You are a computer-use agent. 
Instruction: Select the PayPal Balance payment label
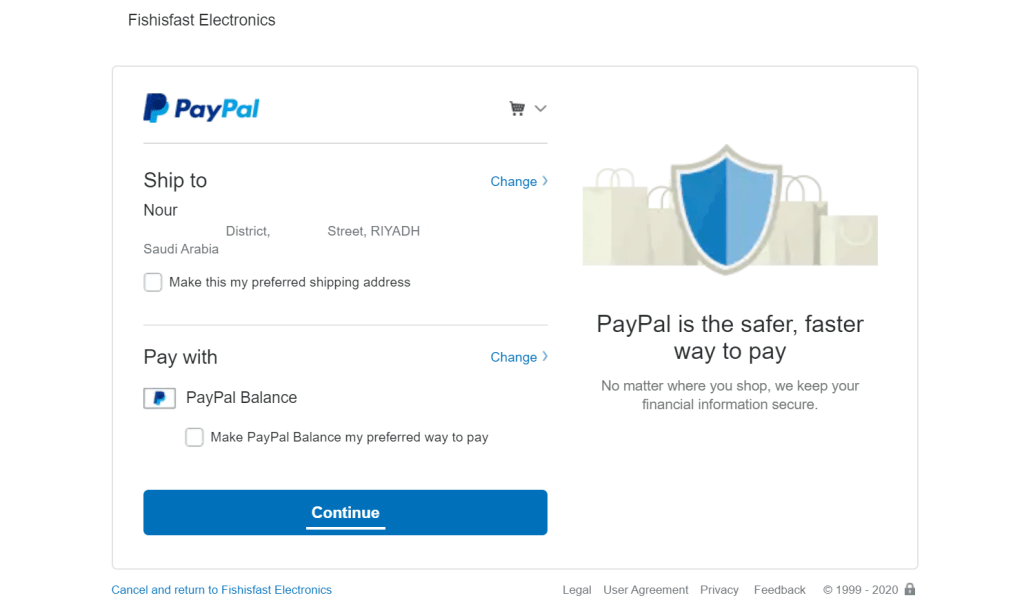[x=241, y=398]
